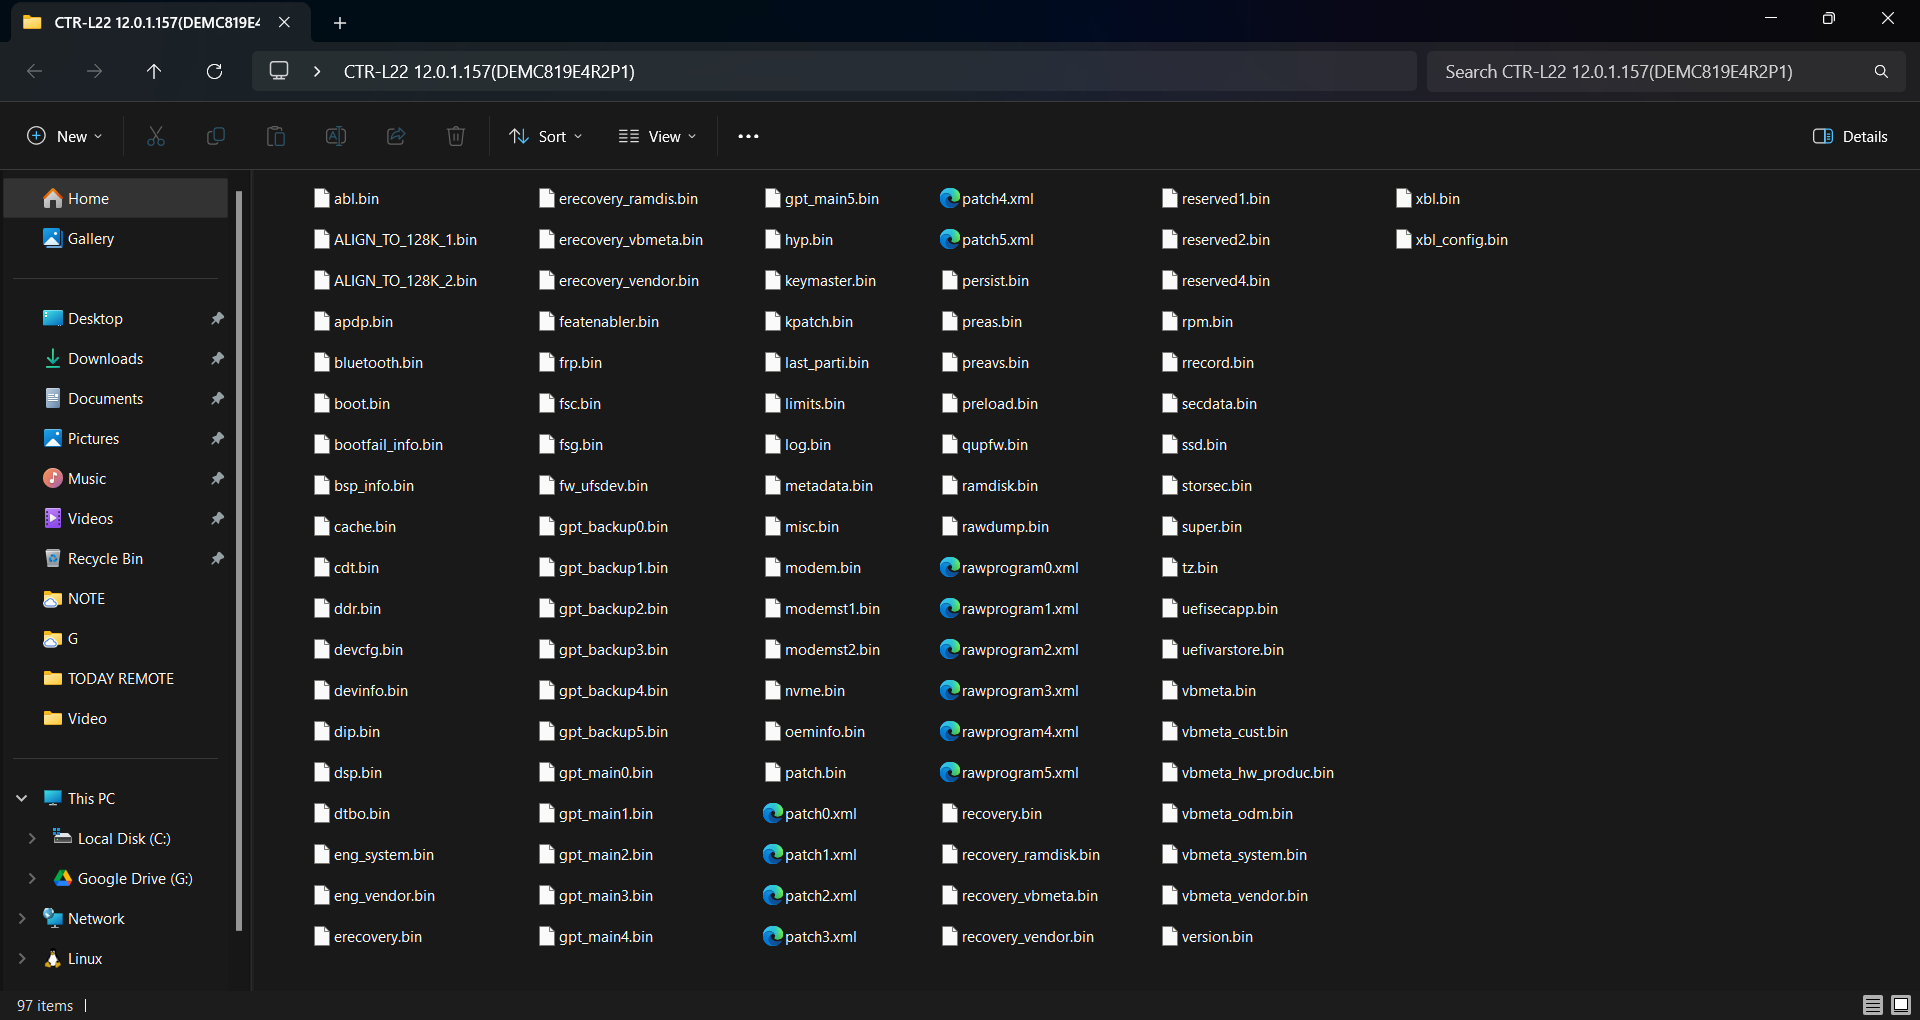
Task: Select the super.bin file icon
Action: [1170, 526]
